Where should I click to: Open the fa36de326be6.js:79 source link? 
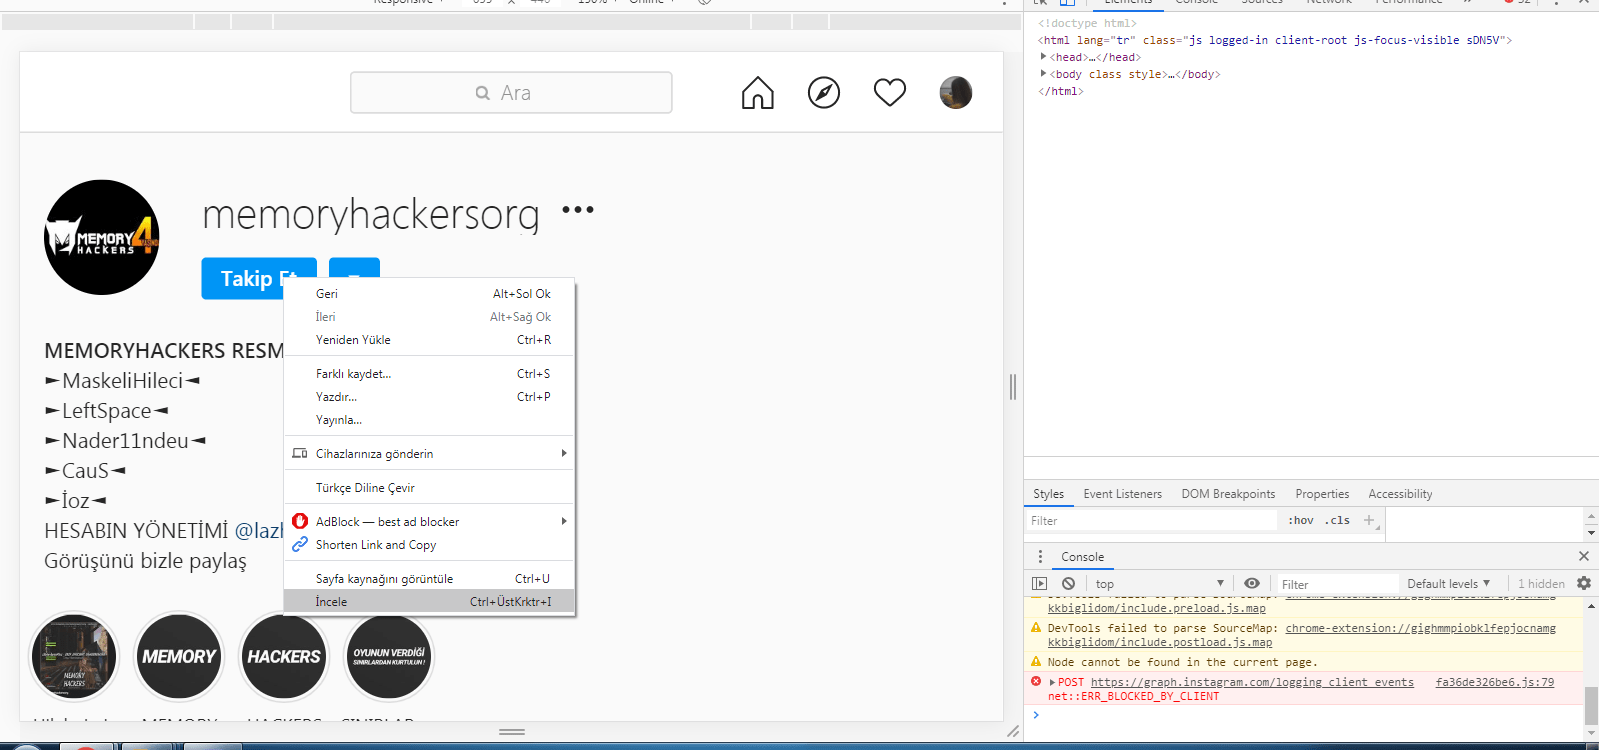pos(1495,682)
